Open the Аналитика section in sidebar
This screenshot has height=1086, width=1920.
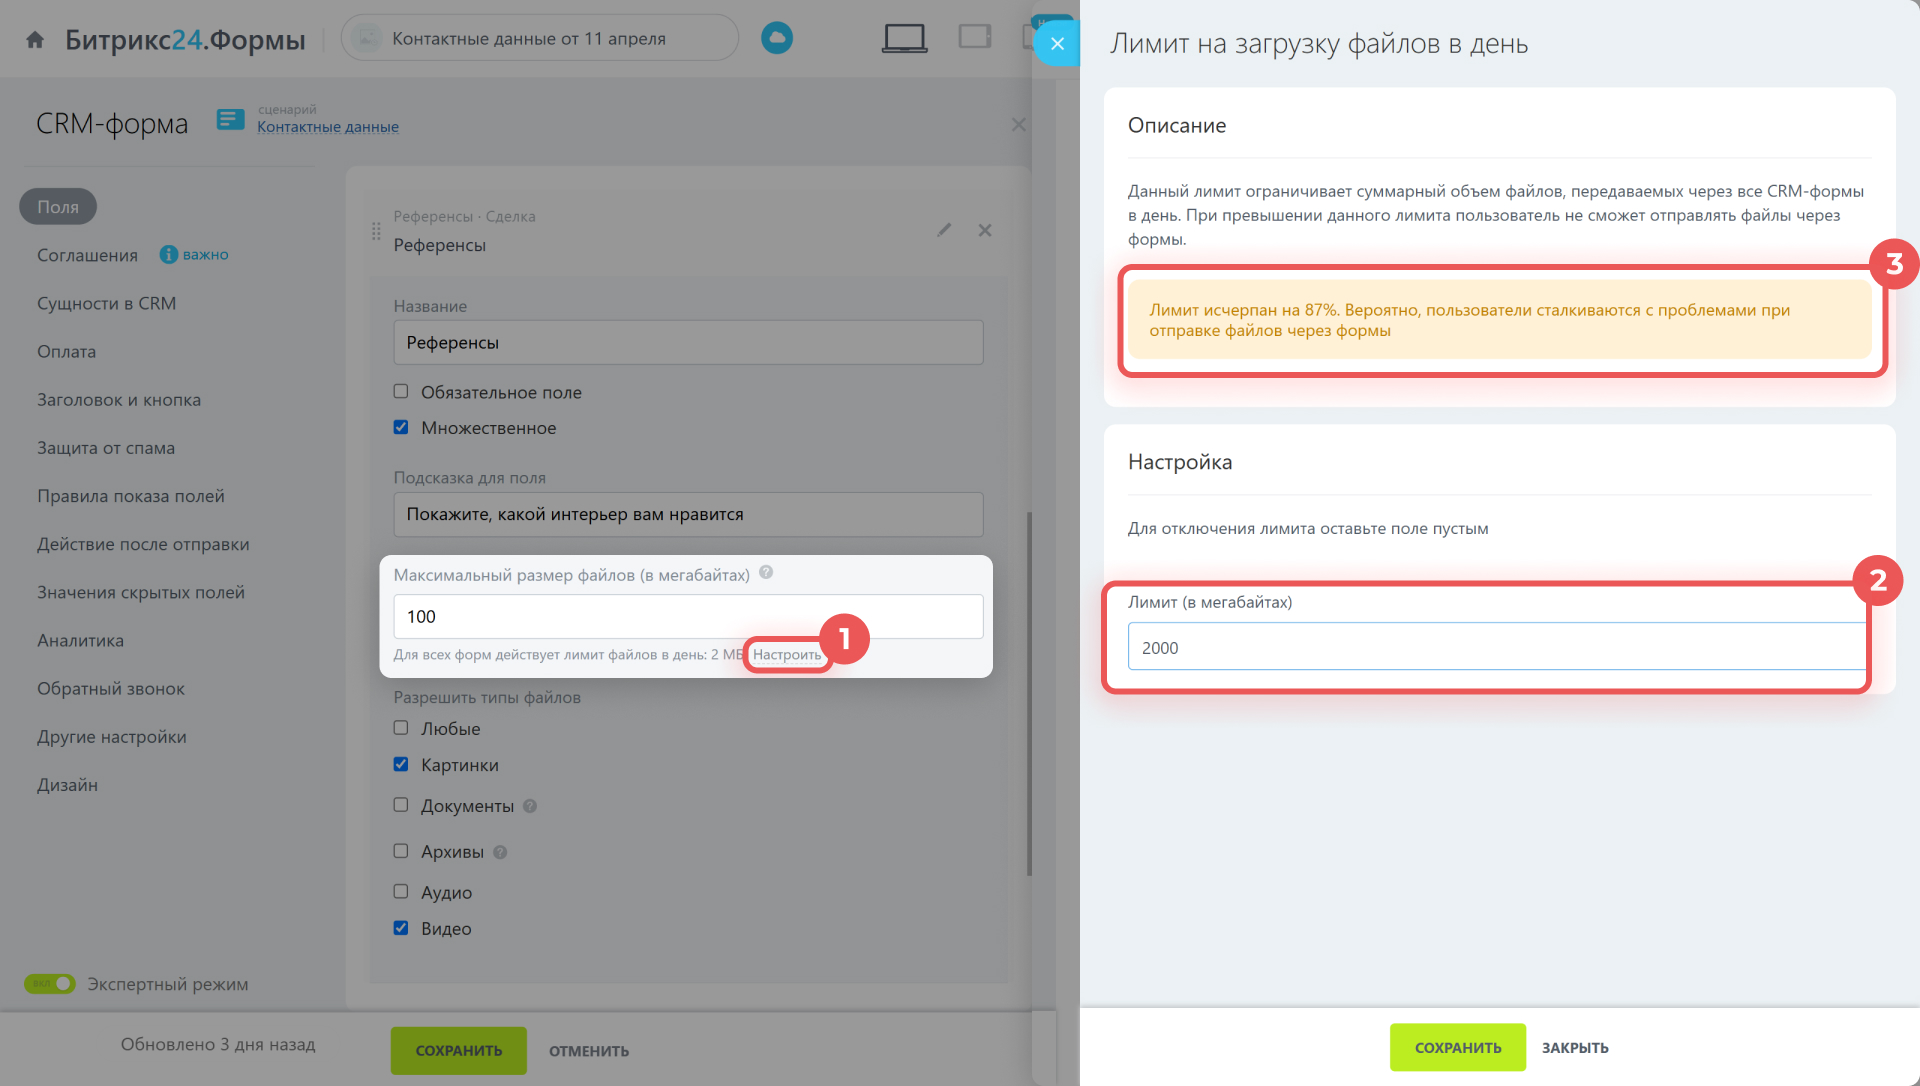click(81, 641)
